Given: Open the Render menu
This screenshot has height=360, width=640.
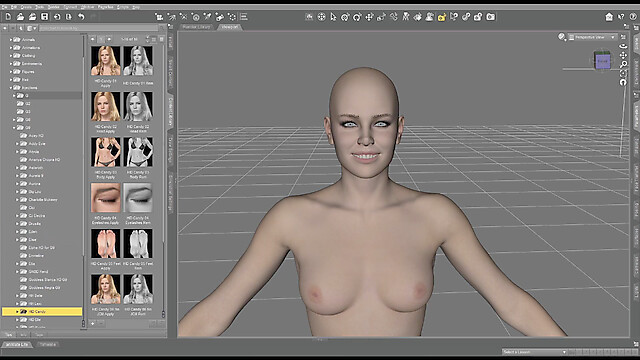Looking at the screenshot, I should tap(53, 7).
